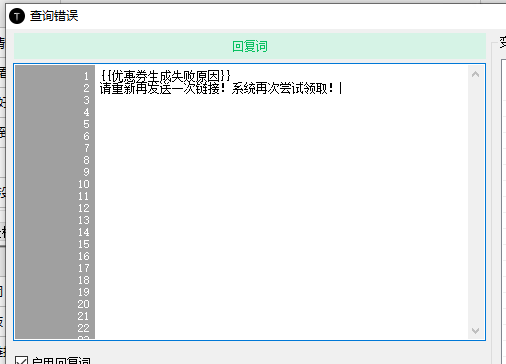Click scroll down arrow in reply editor
This screenshot has width=506, height=364.
pyautogui.click(x=475, y=330)
